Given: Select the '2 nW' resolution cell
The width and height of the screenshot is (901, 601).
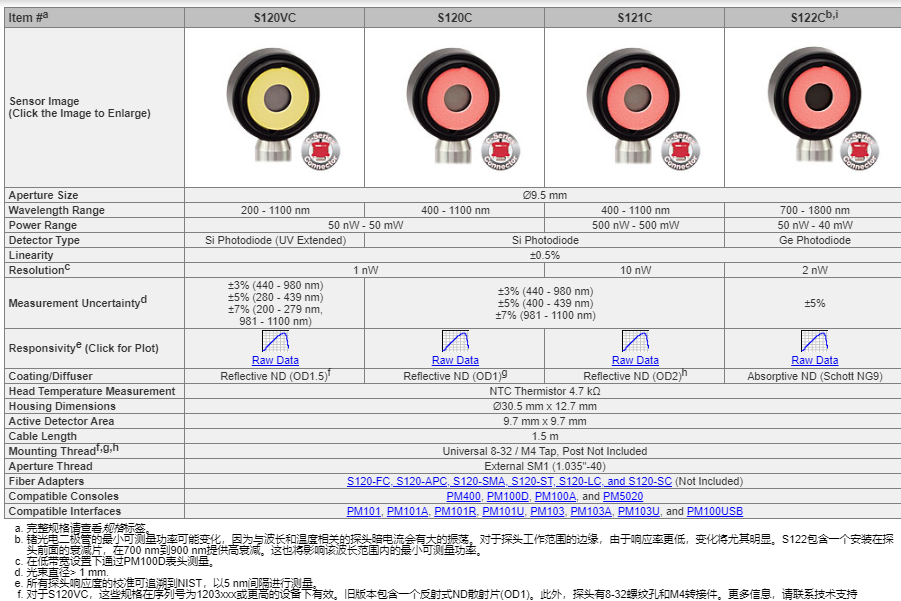Looking at the screenshot, I should tap(815, 270).
